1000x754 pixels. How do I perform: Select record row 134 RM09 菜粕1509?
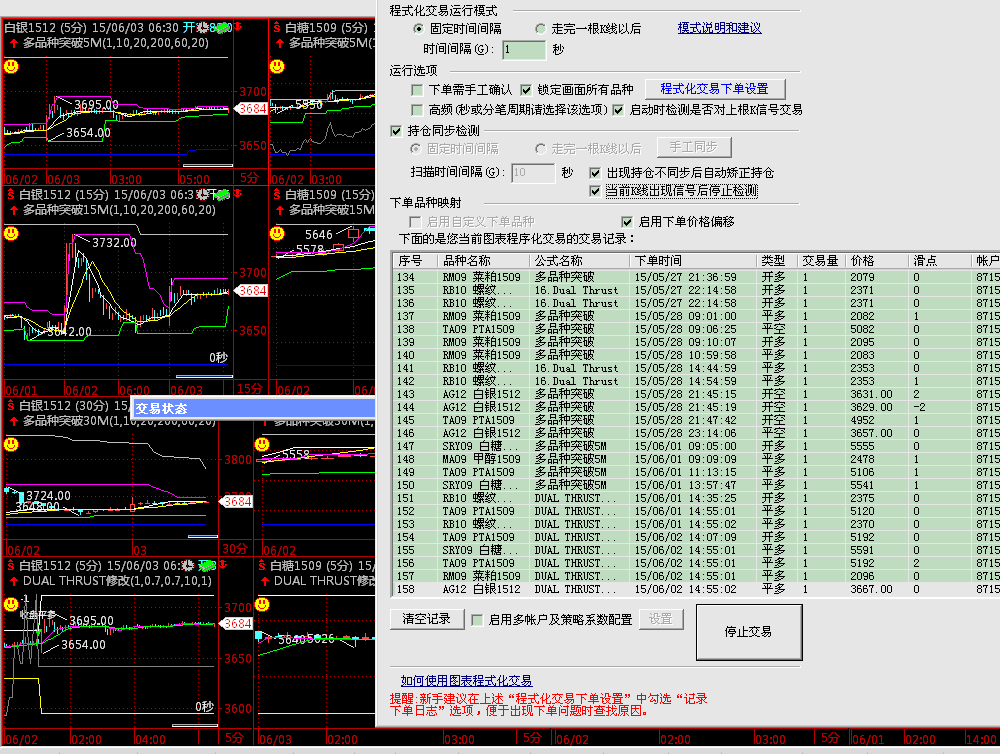[x=696, y=277]
